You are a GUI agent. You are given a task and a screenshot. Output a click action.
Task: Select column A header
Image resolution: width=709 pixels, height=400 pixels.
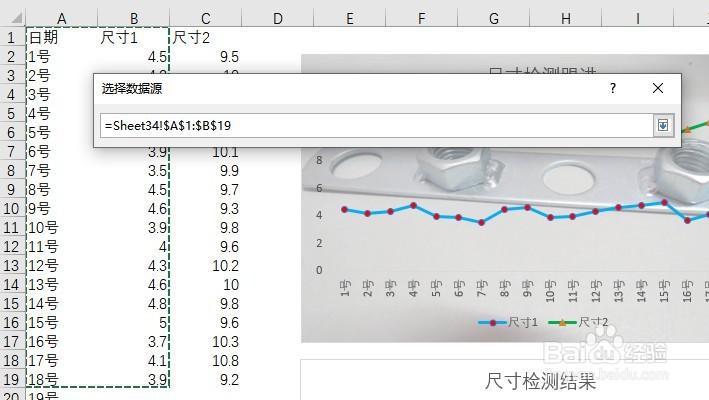coord(62,18)
